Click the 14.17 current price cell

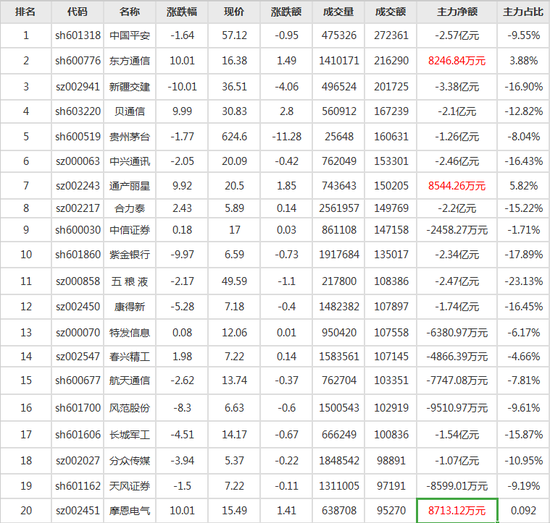(234, 435)
